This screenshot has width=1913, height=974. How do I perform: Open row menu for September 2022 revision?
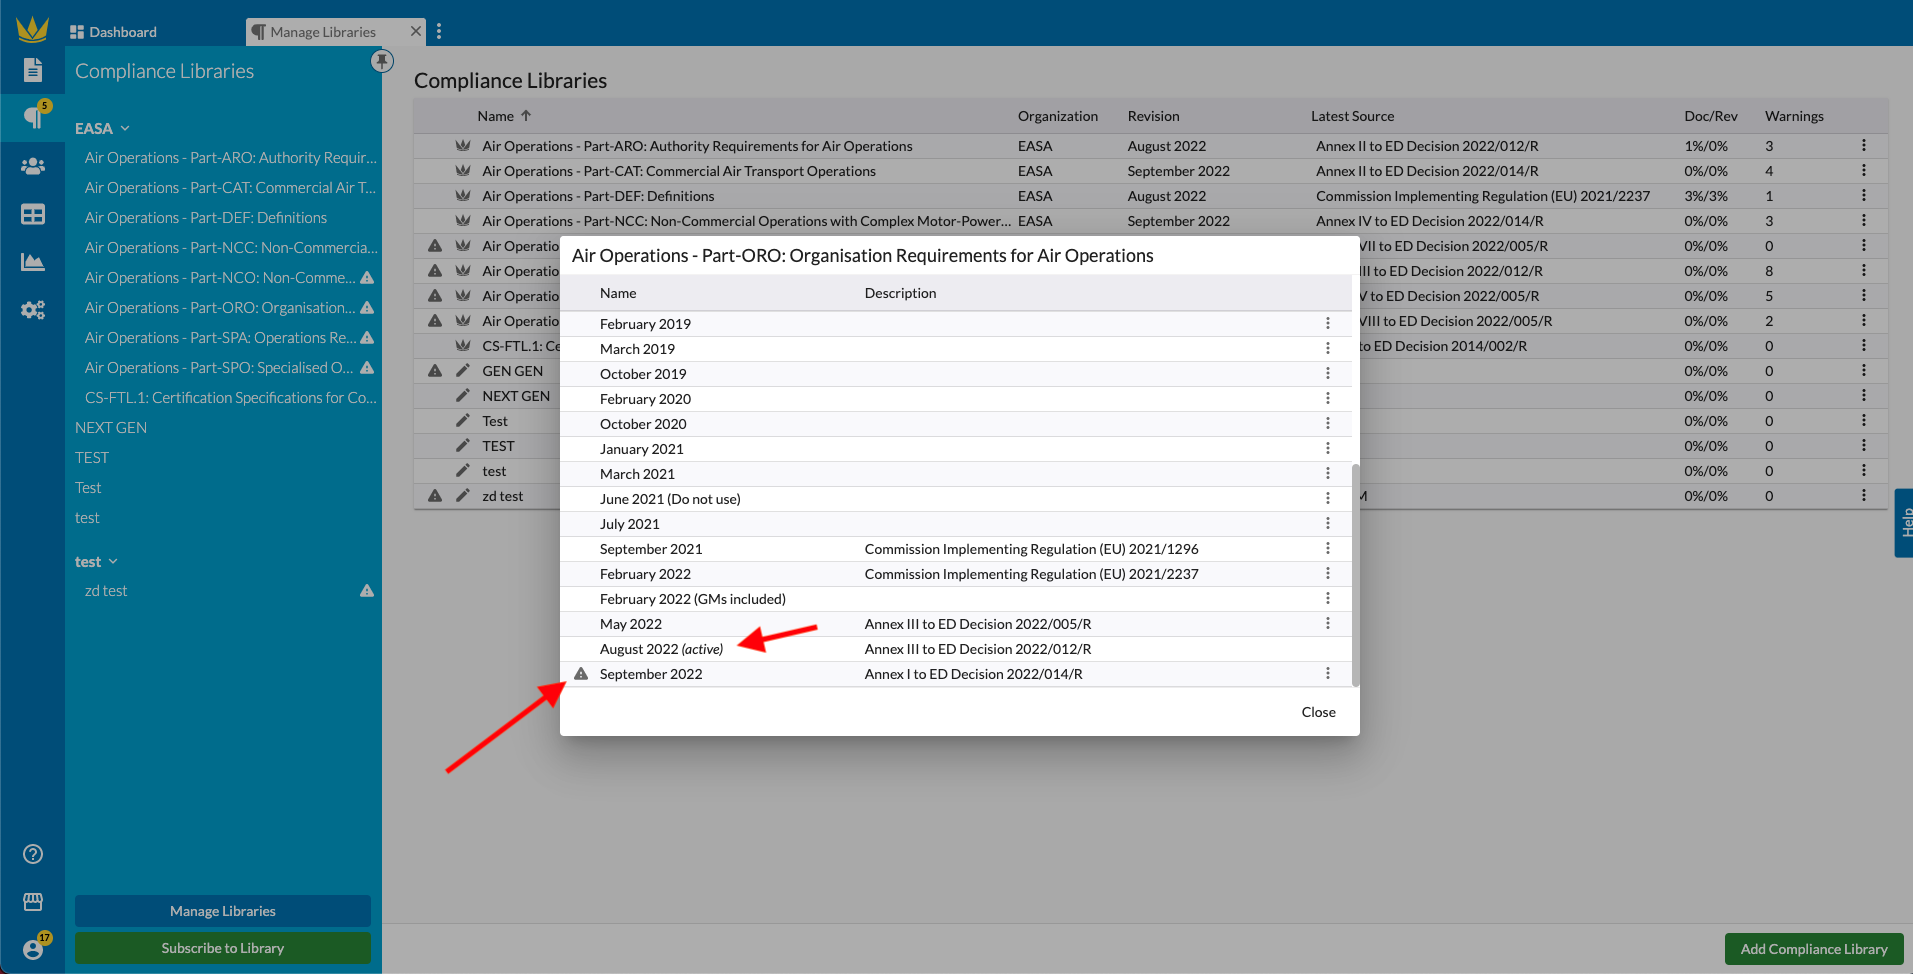[x=1328, y=673]
